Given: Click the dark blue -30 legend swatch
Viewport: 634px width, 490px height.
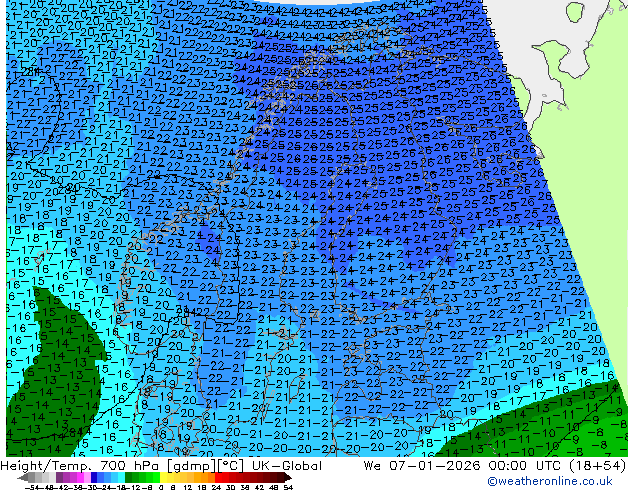Looking at the screenshot, I should click(x=94, y=477).
